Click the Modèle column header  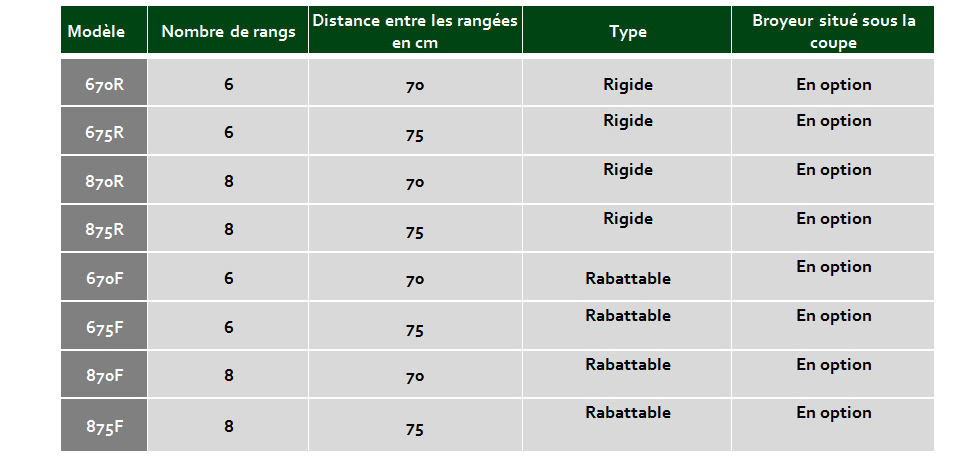pos(104,30)
